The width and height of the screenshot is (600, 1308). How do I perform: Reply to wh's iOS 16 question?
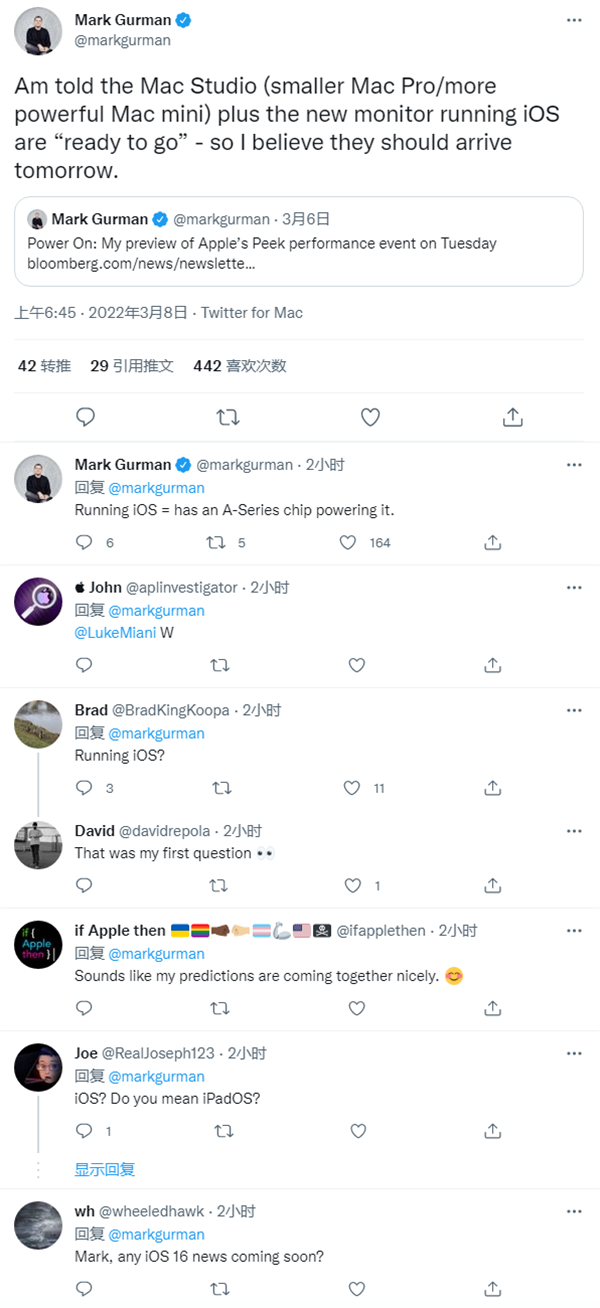85,1288
